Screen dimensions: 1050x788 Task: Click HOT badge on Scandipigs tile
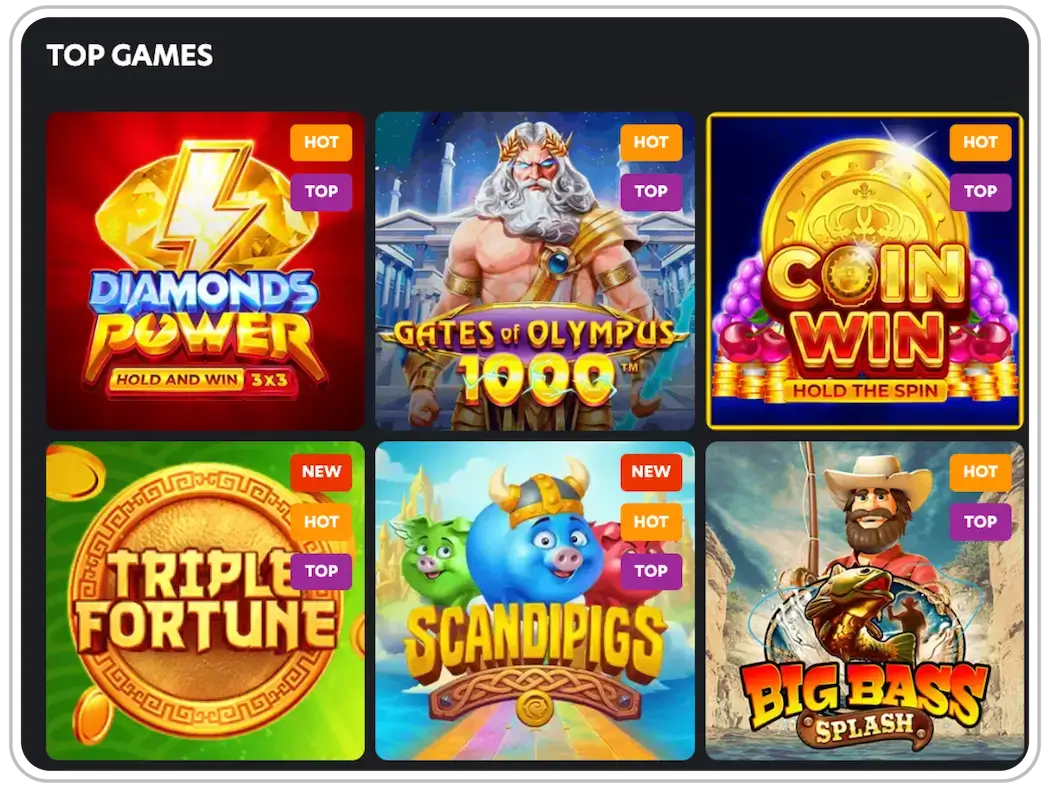(x=651, y=522)
